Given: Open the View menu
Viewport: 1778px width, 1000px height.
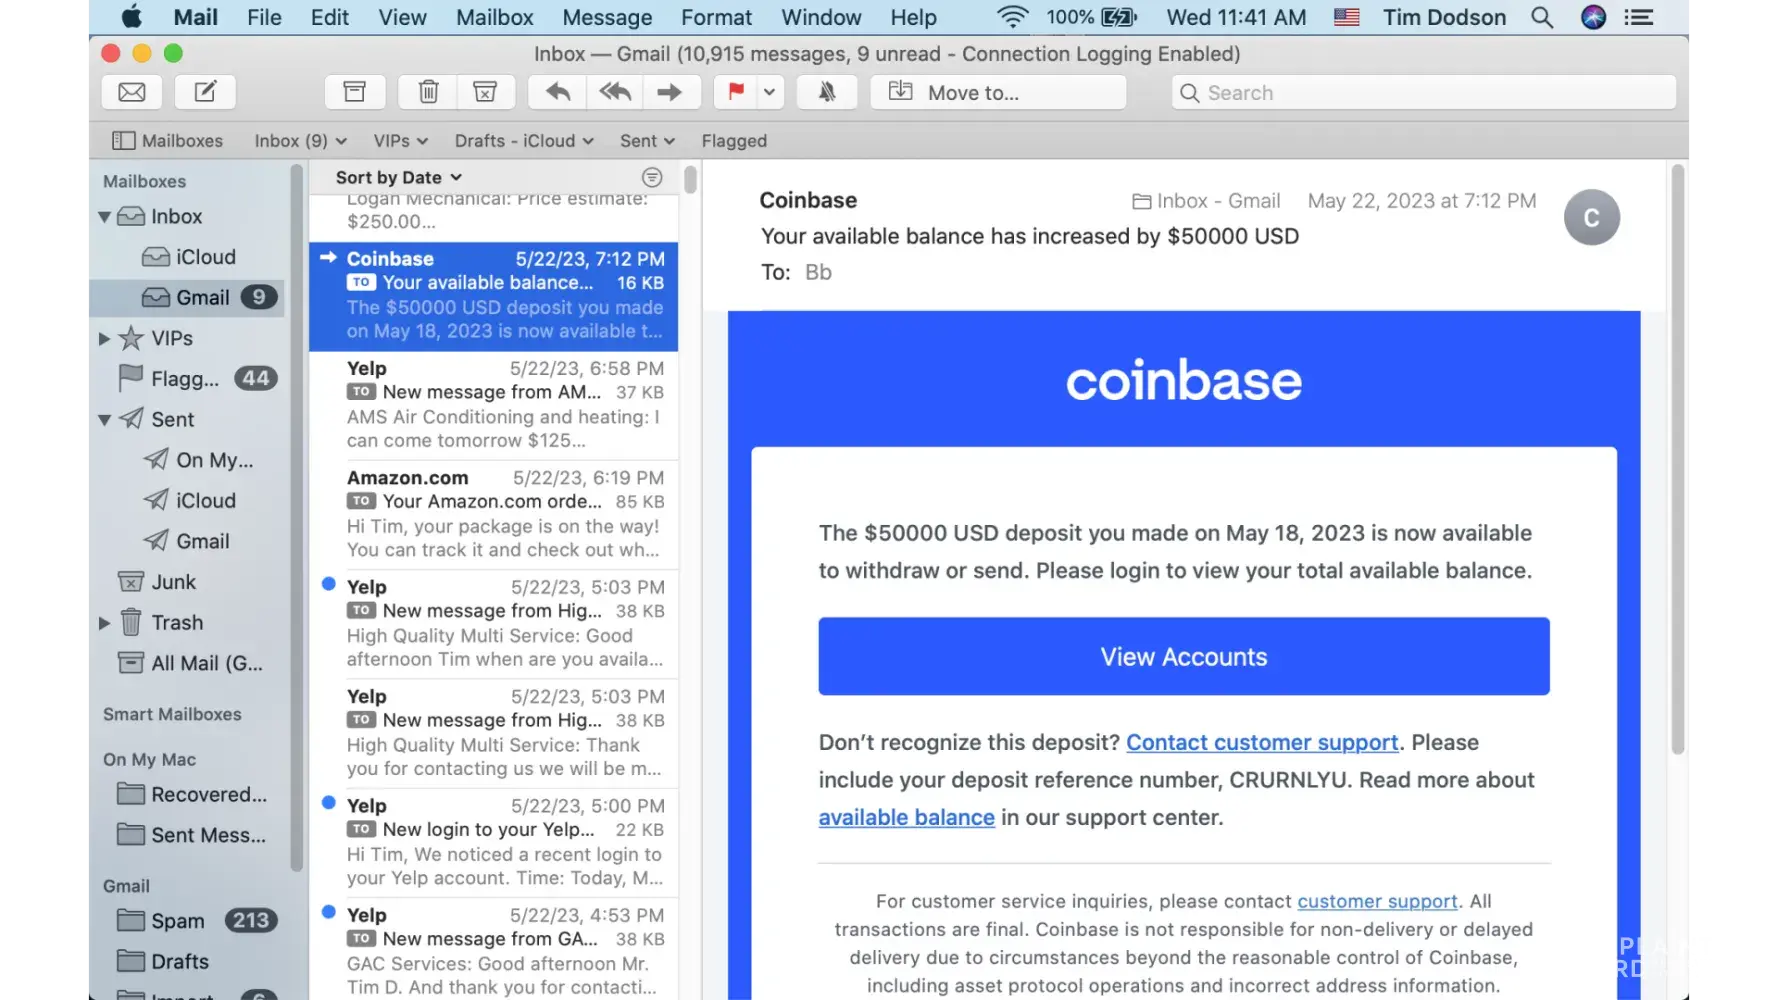Looking at the screenshot, I should pyautogui.click(x=402, y=17).
